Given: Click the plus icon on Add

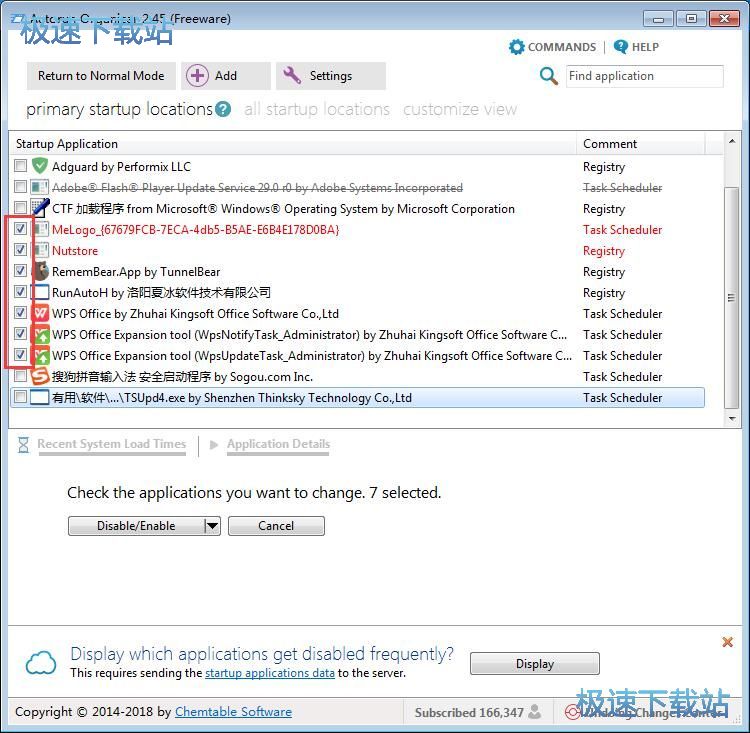Looking at the screenshot, I should [x=197, y=76].
